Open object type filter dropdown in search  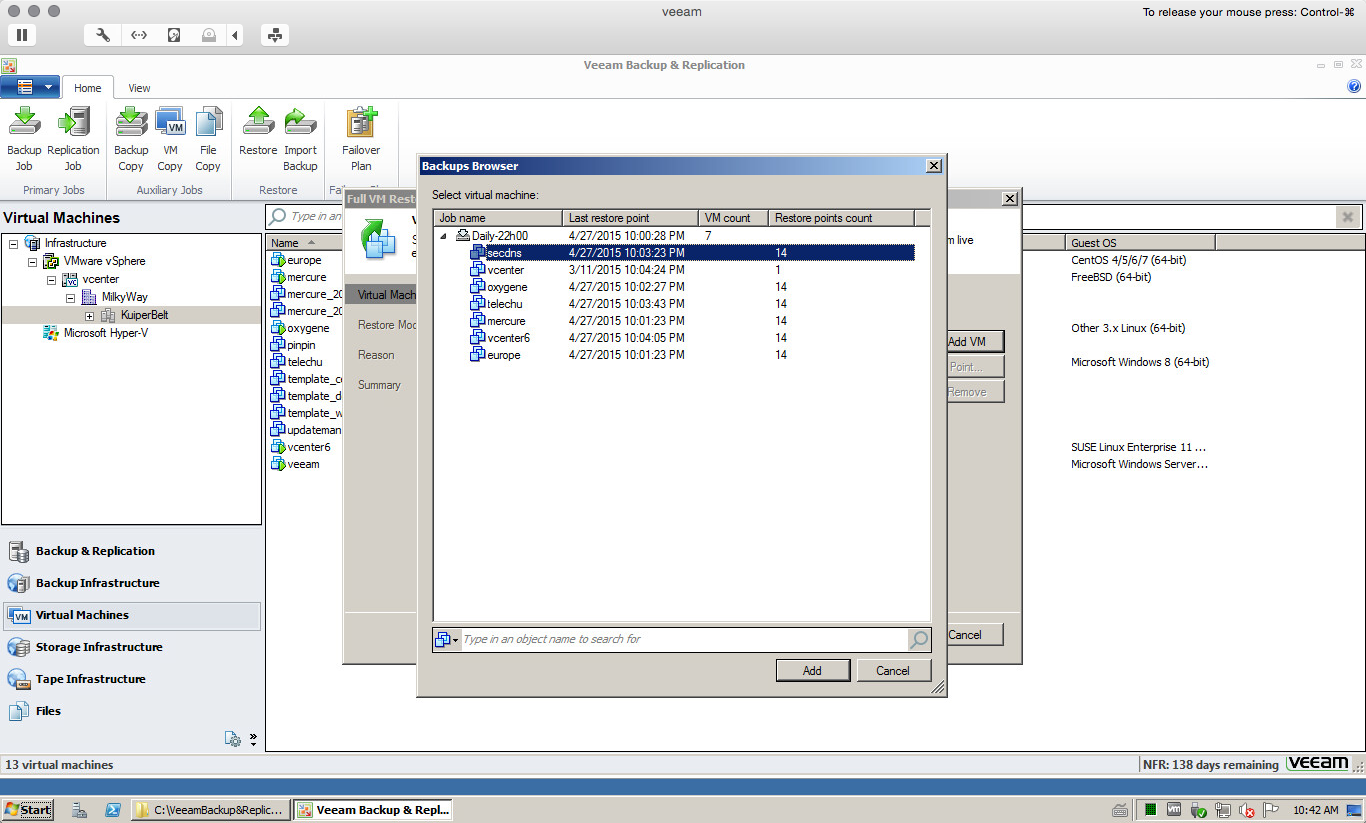446,640
